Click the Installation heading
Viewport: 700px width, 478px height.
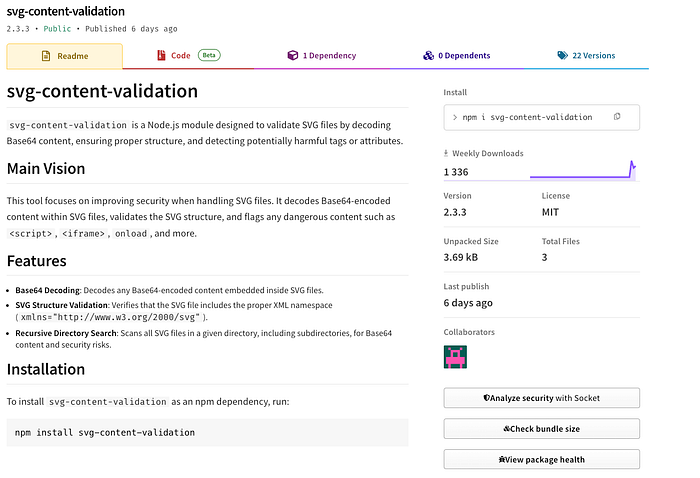point(46,370)
